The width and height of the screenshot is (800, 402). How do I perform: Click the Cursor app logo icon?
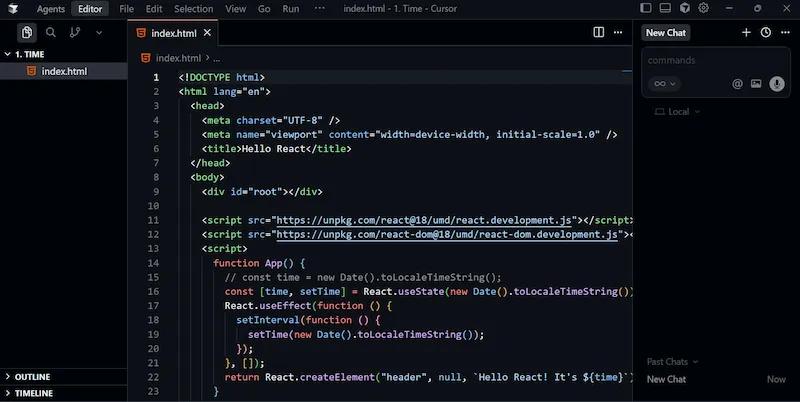[13, 9]
